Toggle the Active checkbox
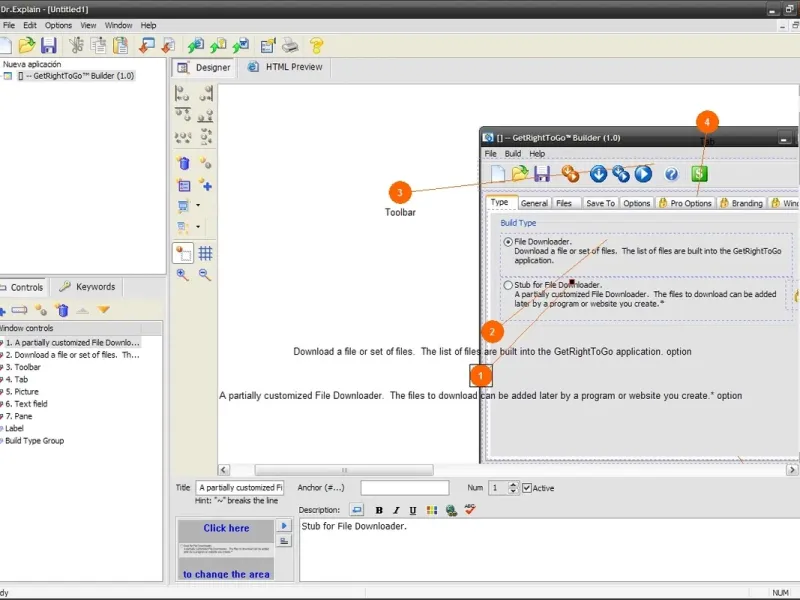This screenshot has width=800, height=600. click(527, 488)
